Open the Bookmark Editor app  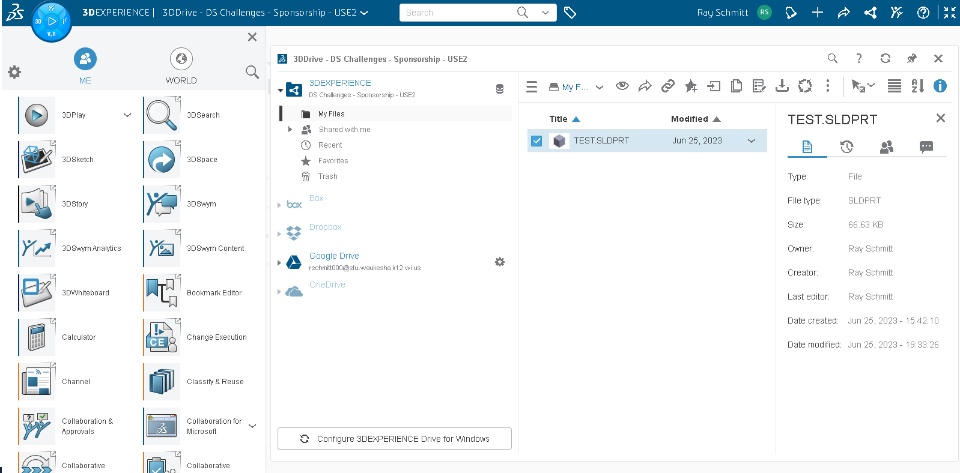[162, 292]
